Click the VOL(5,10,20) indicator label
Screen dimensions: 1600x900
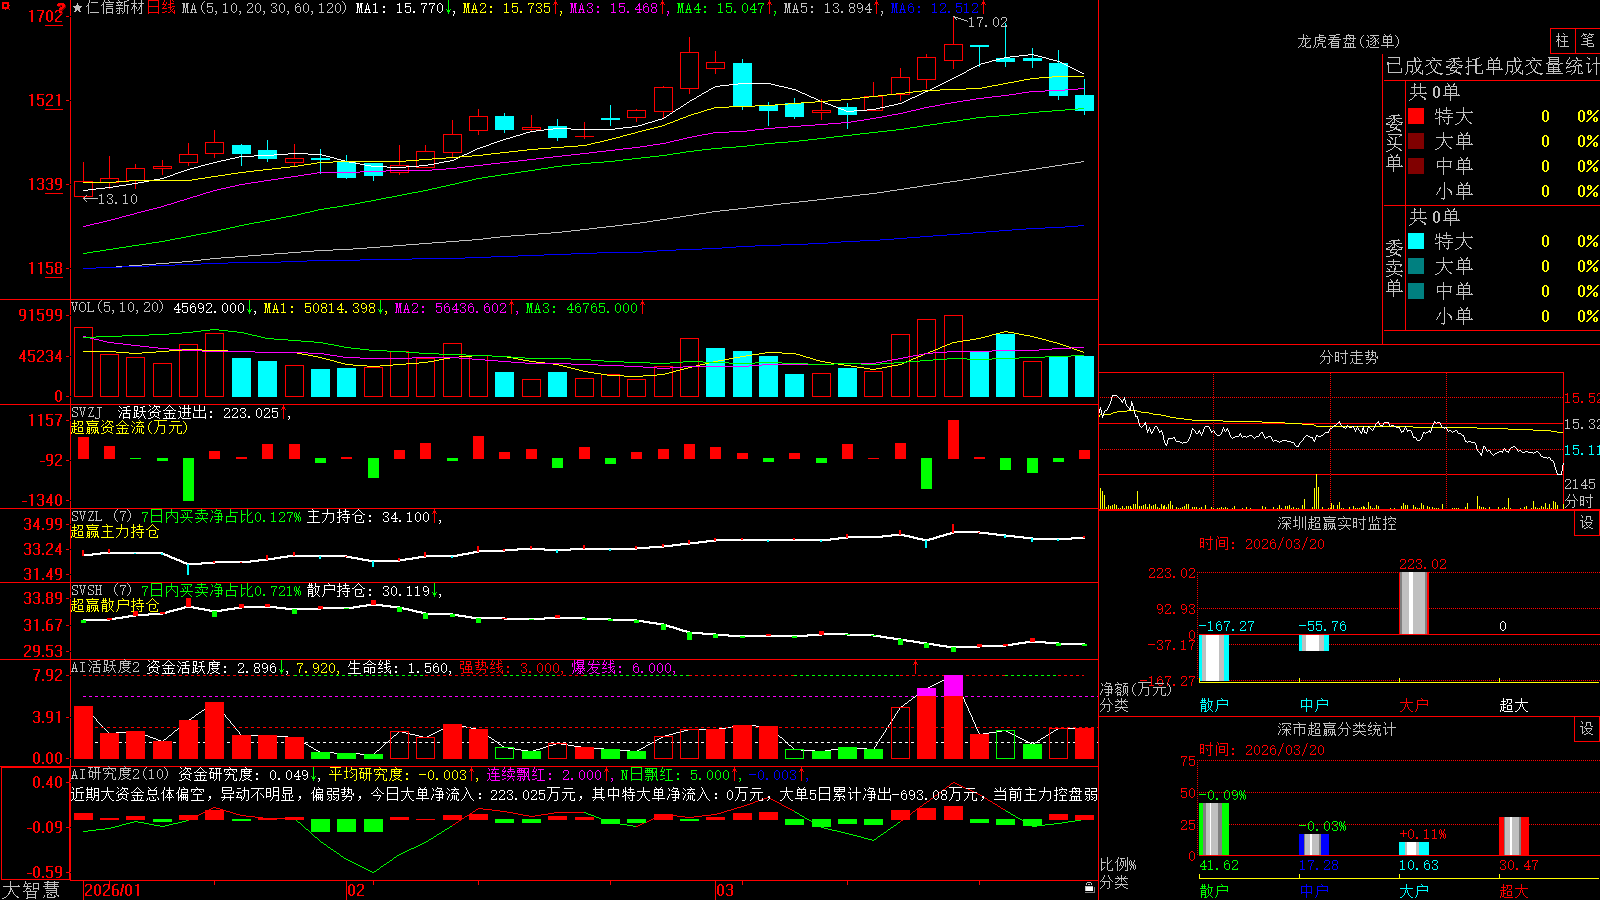click(x=117, y=308)
